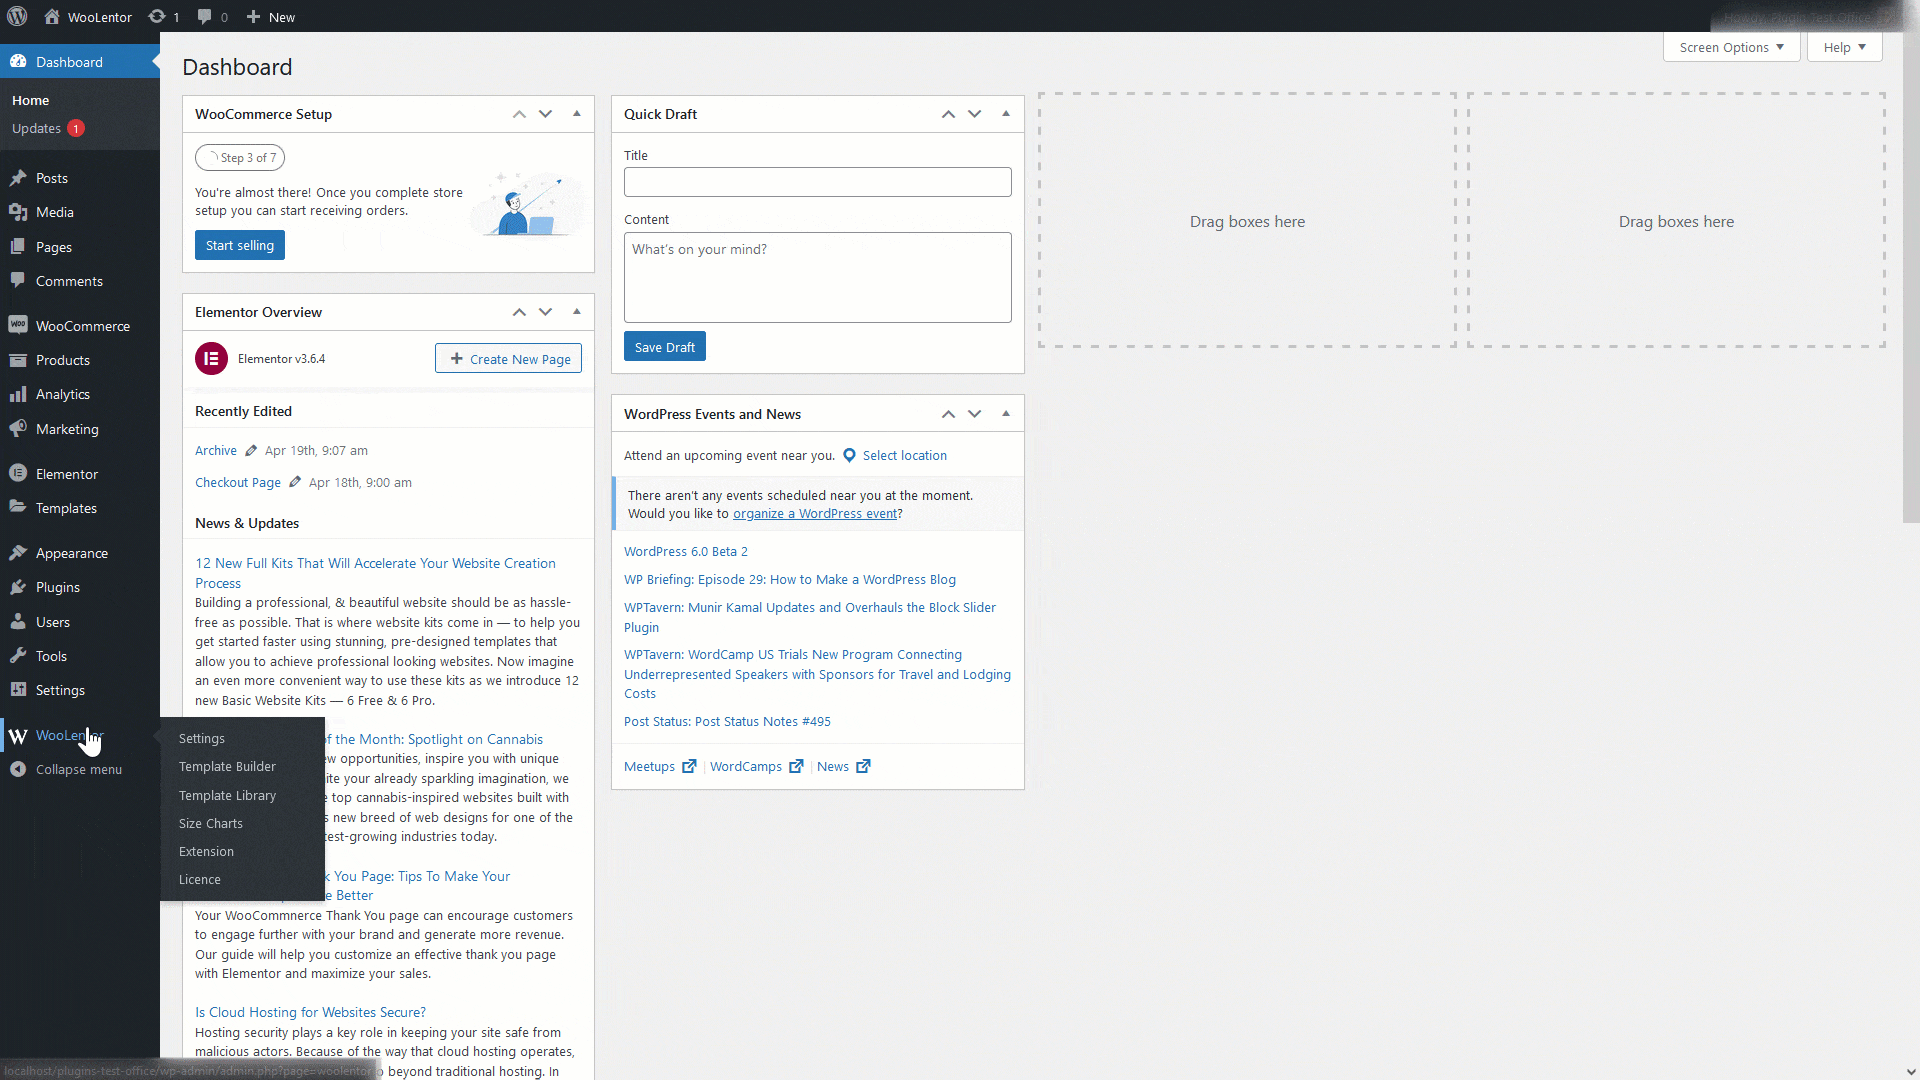This screenshot has width=1920, height=1080.
Task: Click the WooCommerce logo icon
Action: pyautogui.click(x=18, y=326)
